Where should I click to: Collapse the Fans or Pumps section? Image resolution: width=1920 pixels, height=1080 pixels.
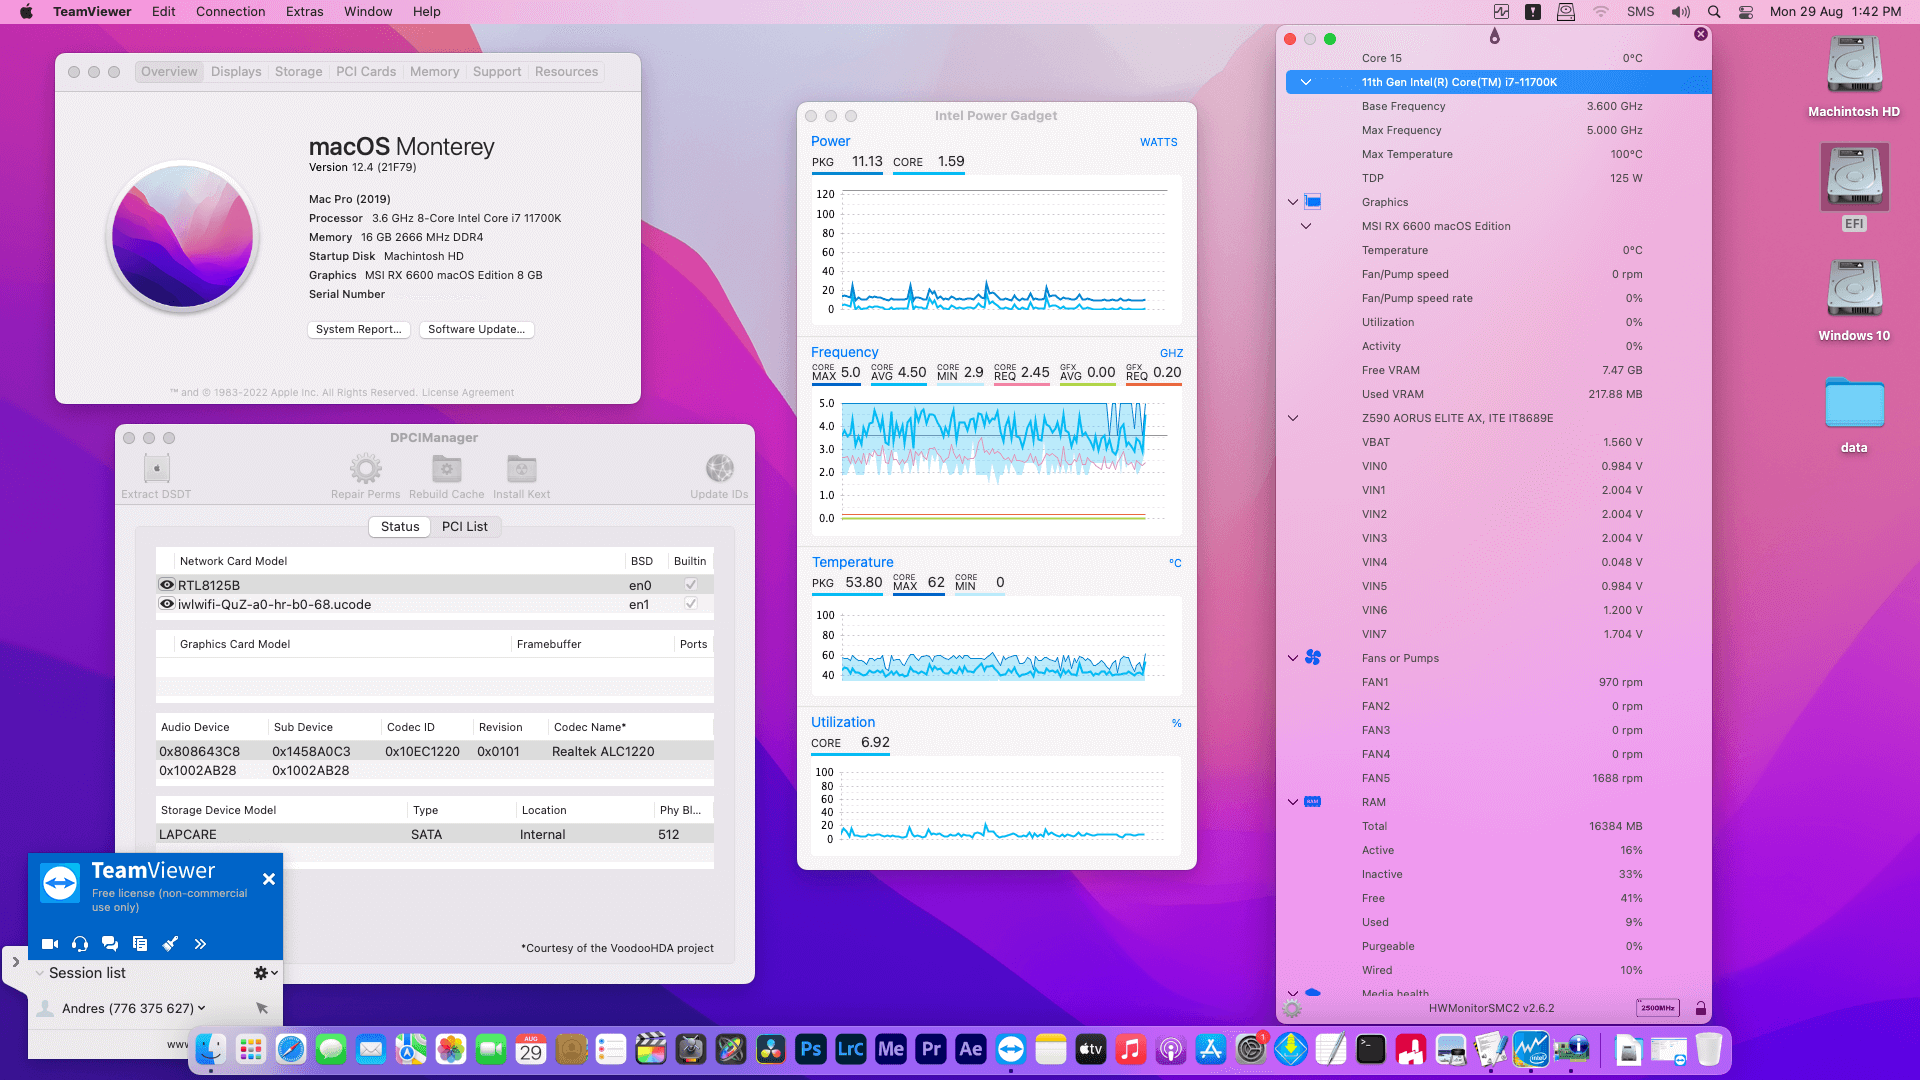(x=1293, y=658)
